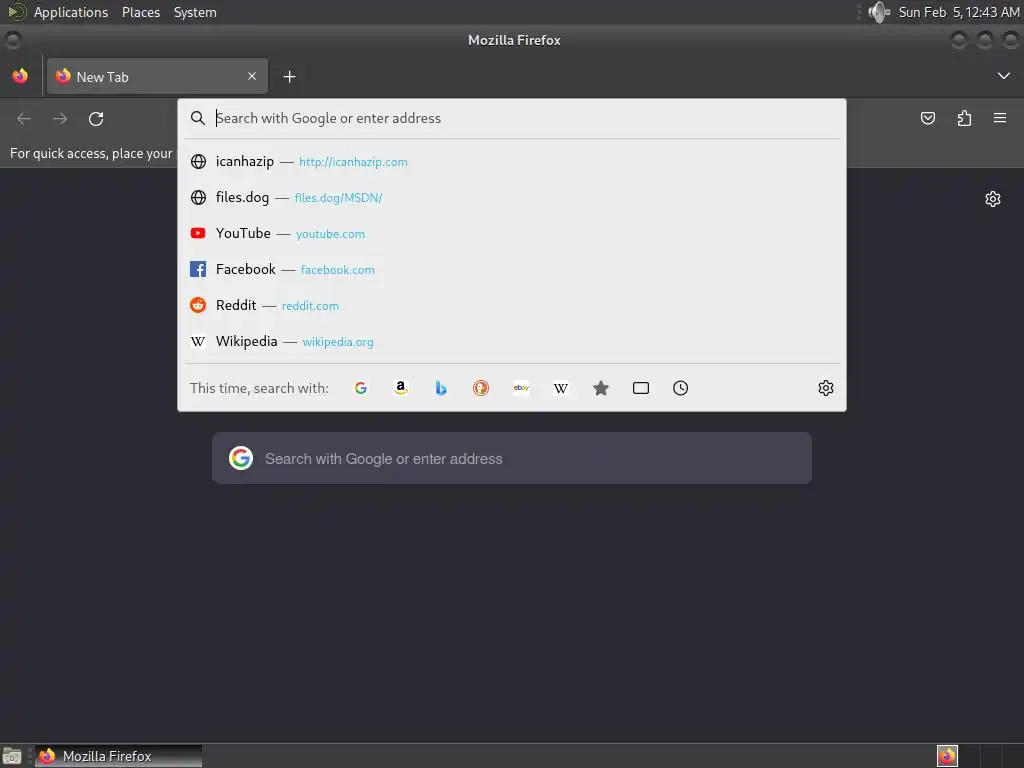The width and height of the screenshot is (1024, 768).
Task: Search this time with Amazon
Action: 401,388
